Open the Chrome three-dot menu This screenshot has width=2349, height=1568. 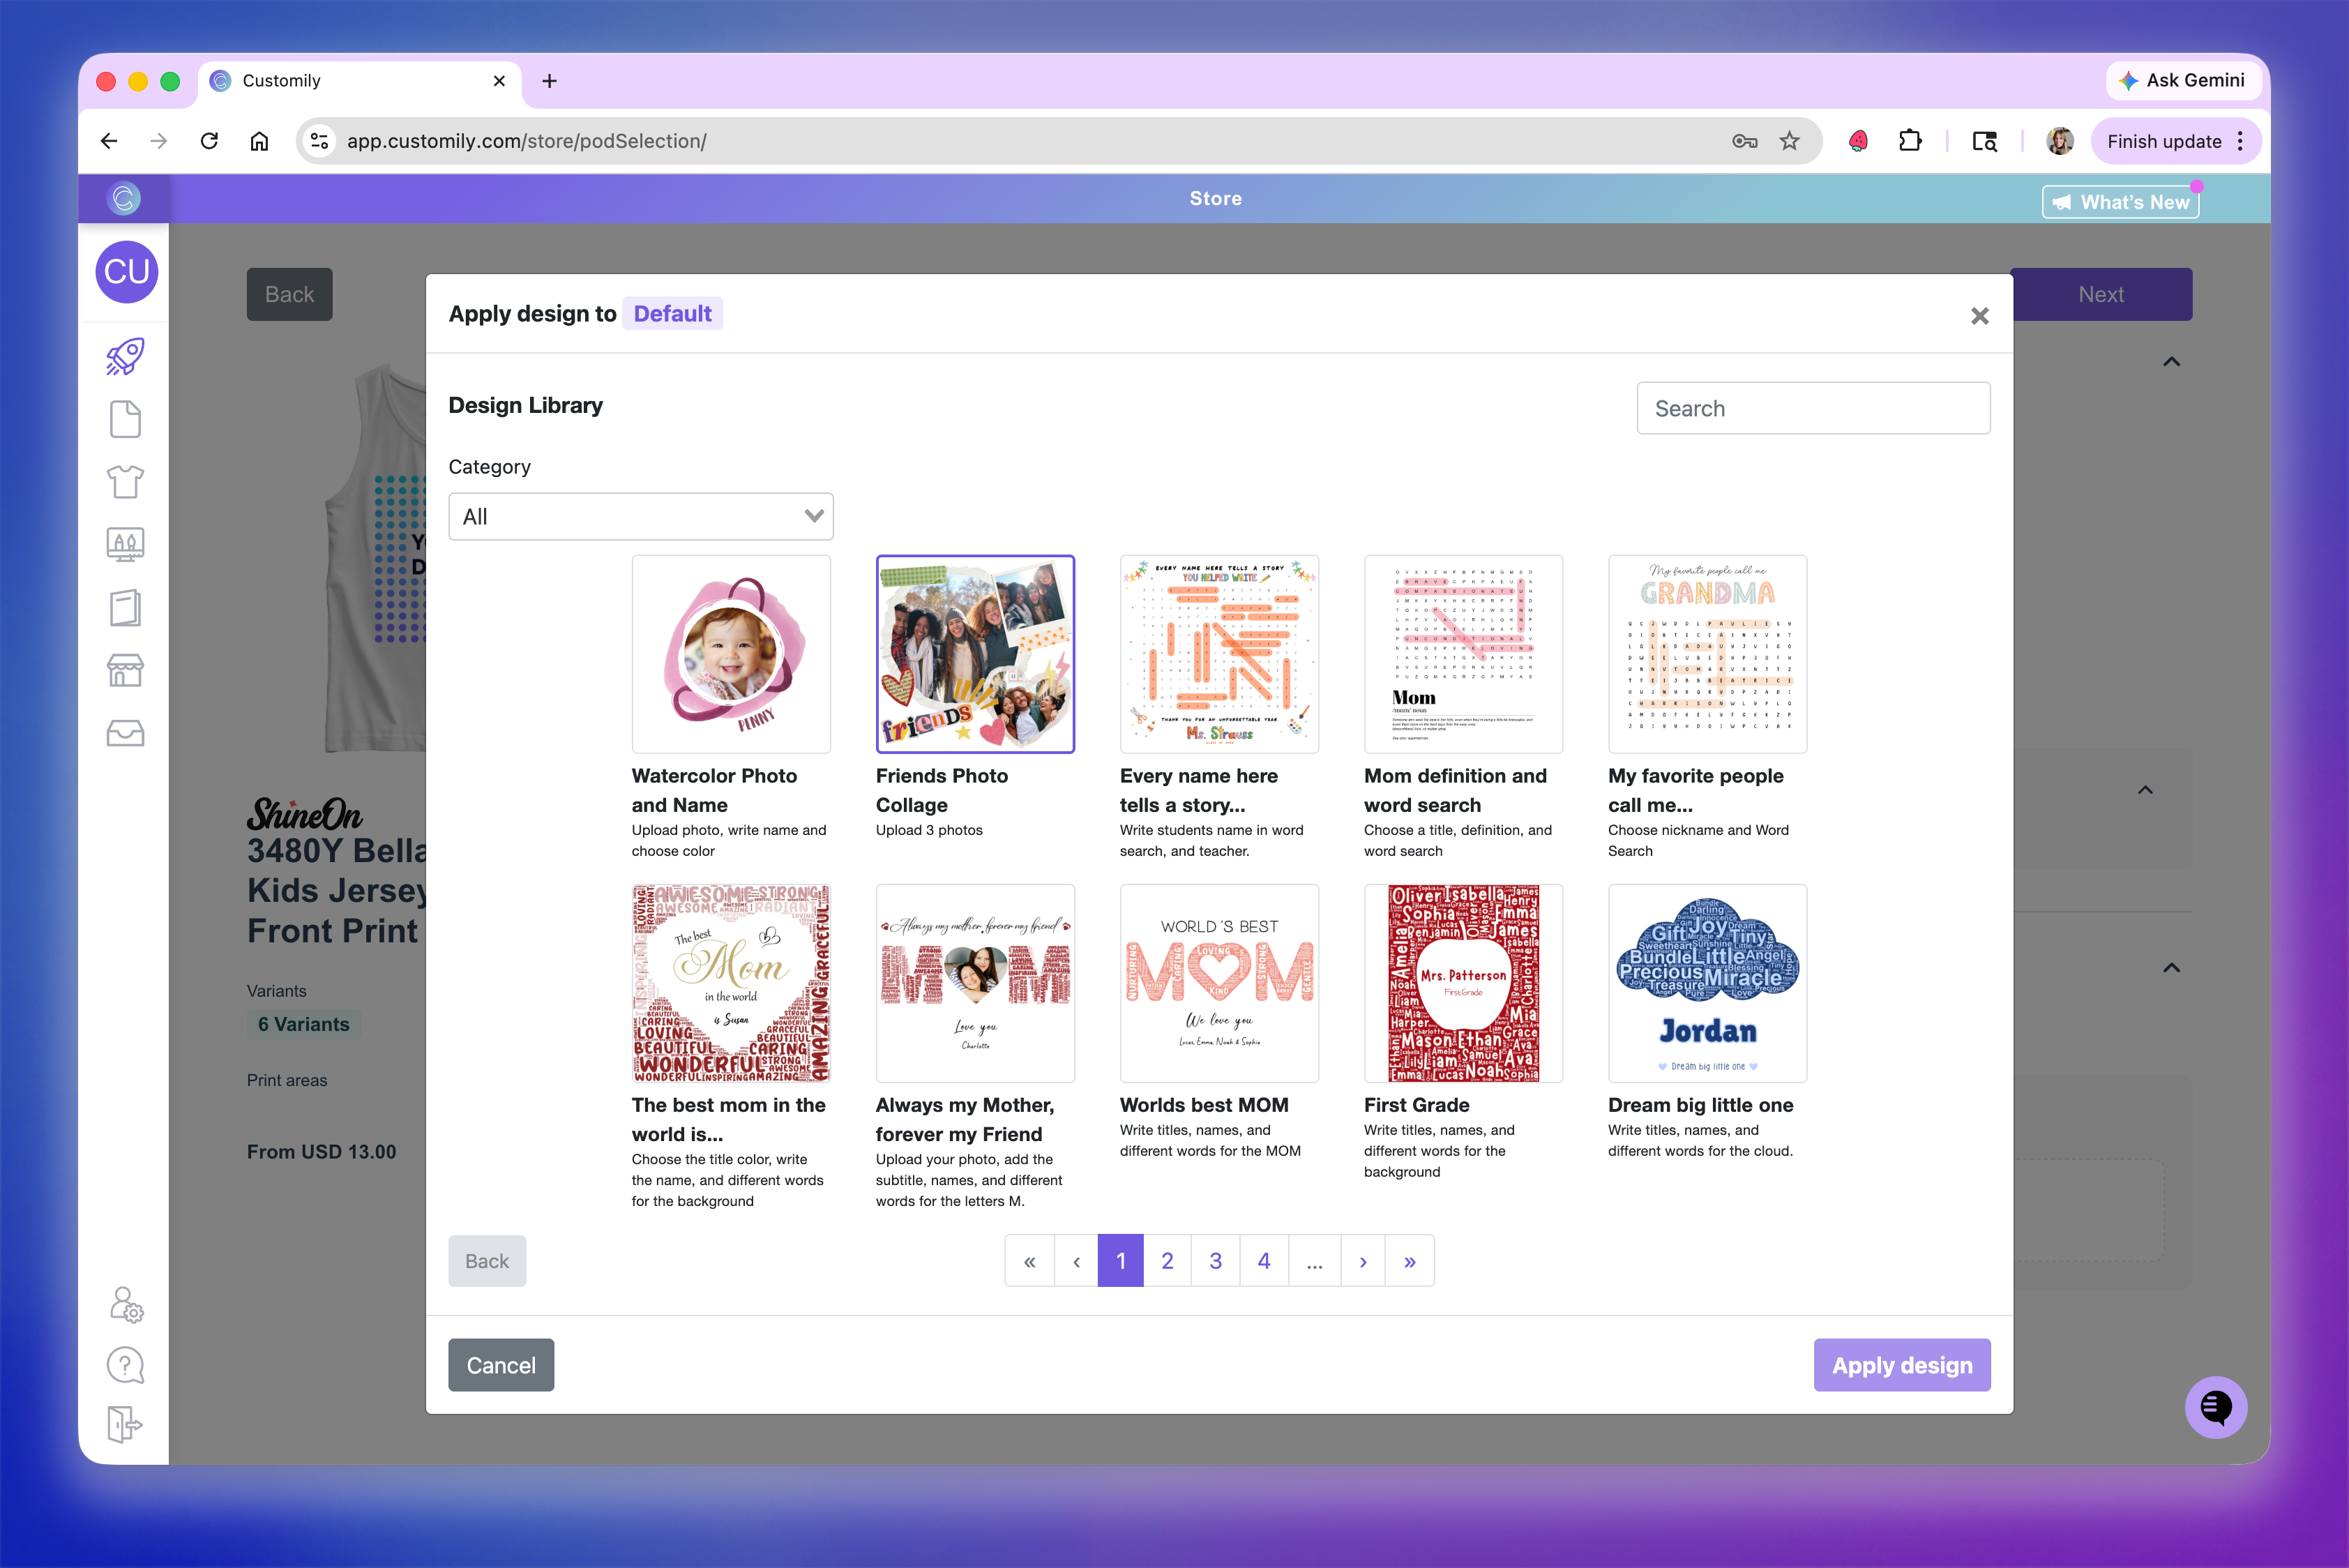click(2240, 141)
